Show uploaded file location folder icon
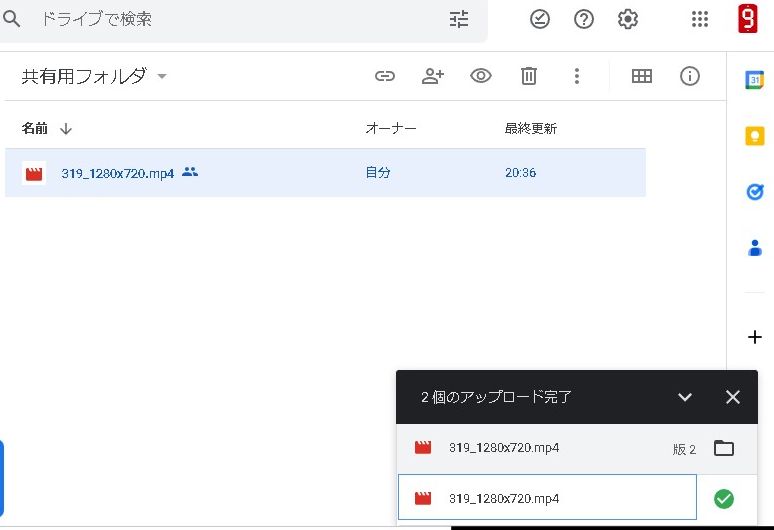 click(x=724, y=448)
